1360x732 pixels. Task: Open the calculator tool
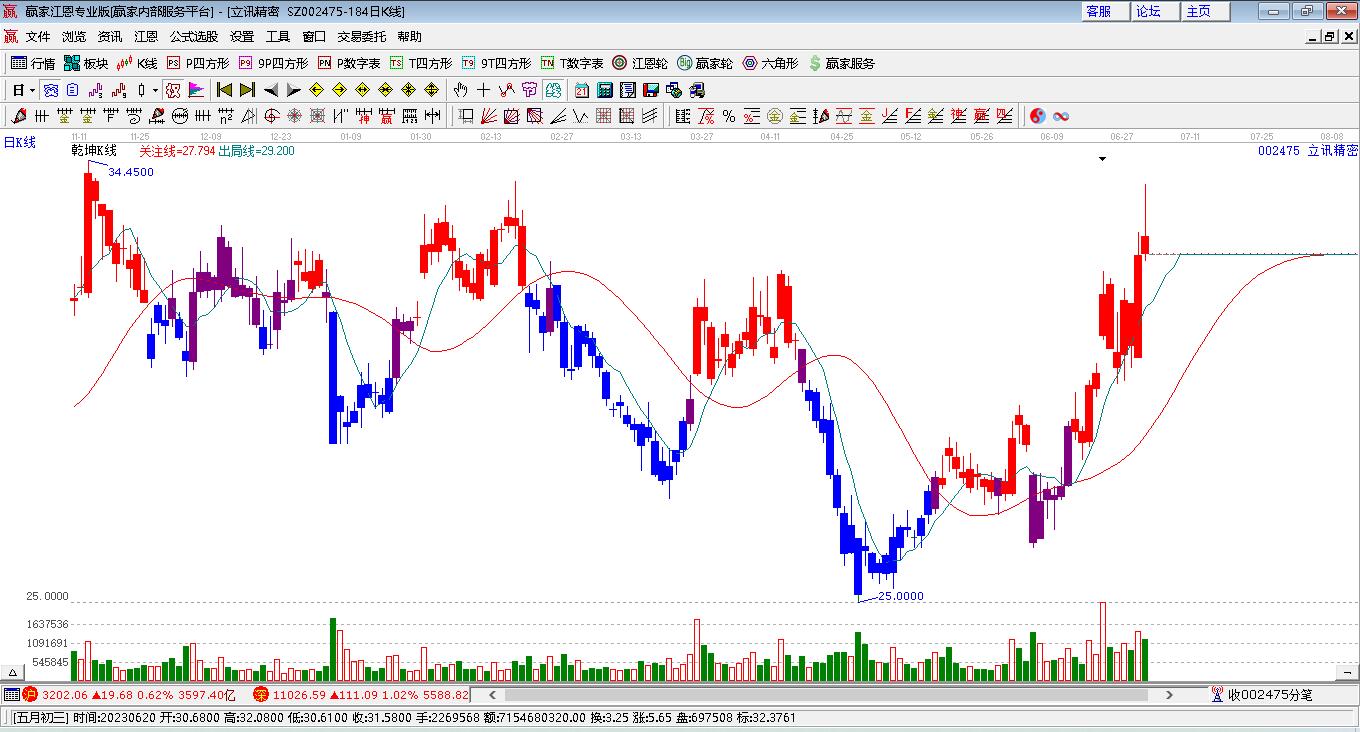click(604, 90)
